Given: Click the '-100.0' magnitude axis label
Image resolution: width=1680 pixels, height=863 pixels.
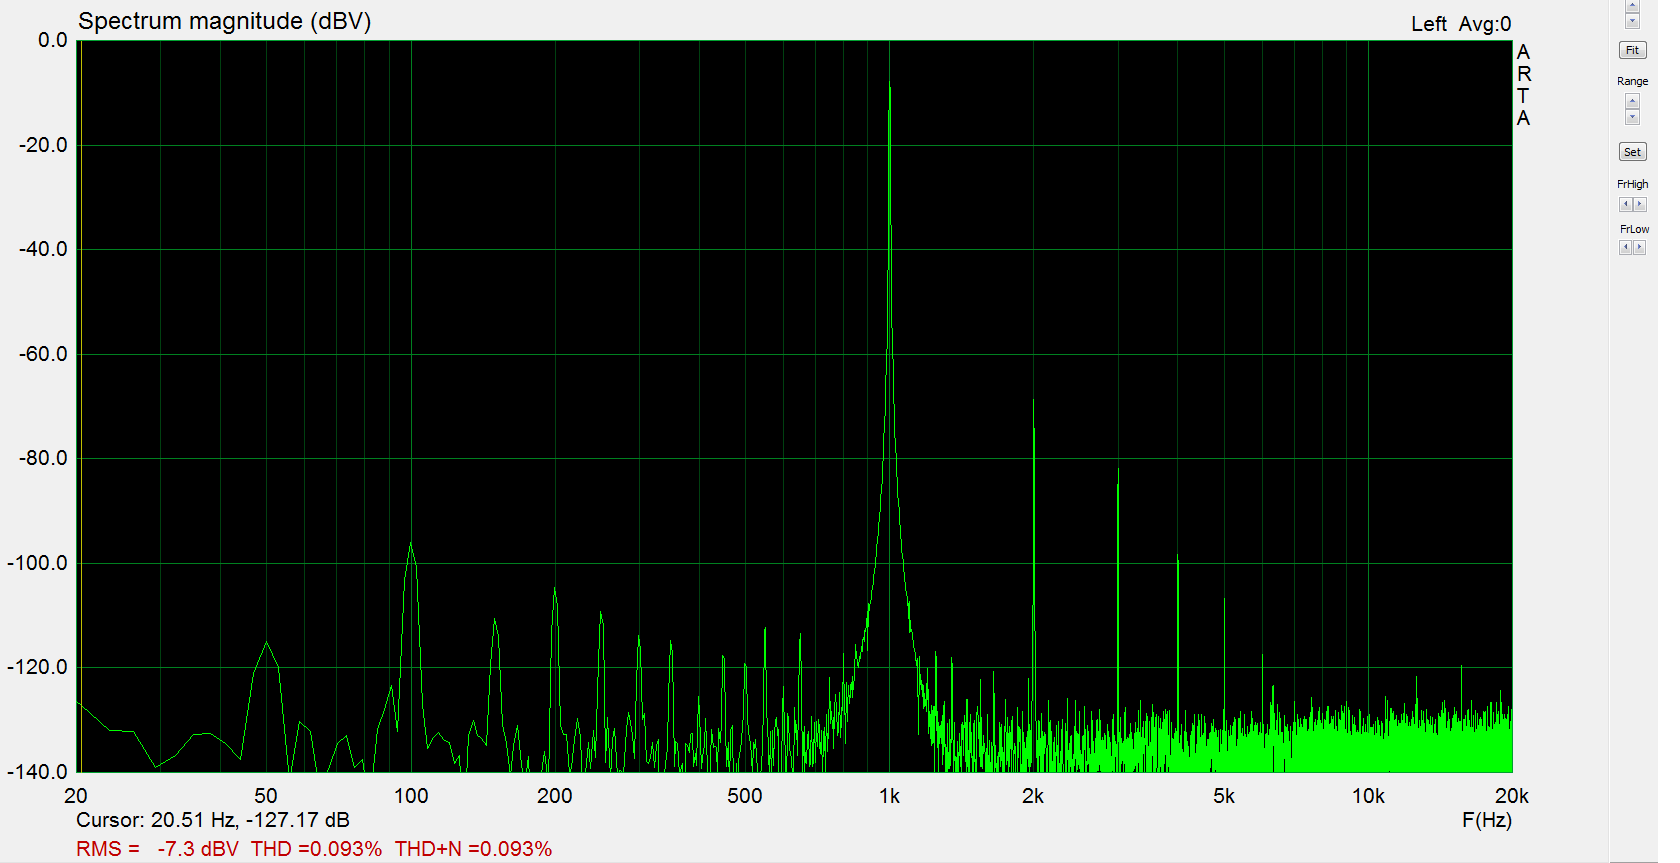Looking at the screenshot, I should (x=37, y=563).
